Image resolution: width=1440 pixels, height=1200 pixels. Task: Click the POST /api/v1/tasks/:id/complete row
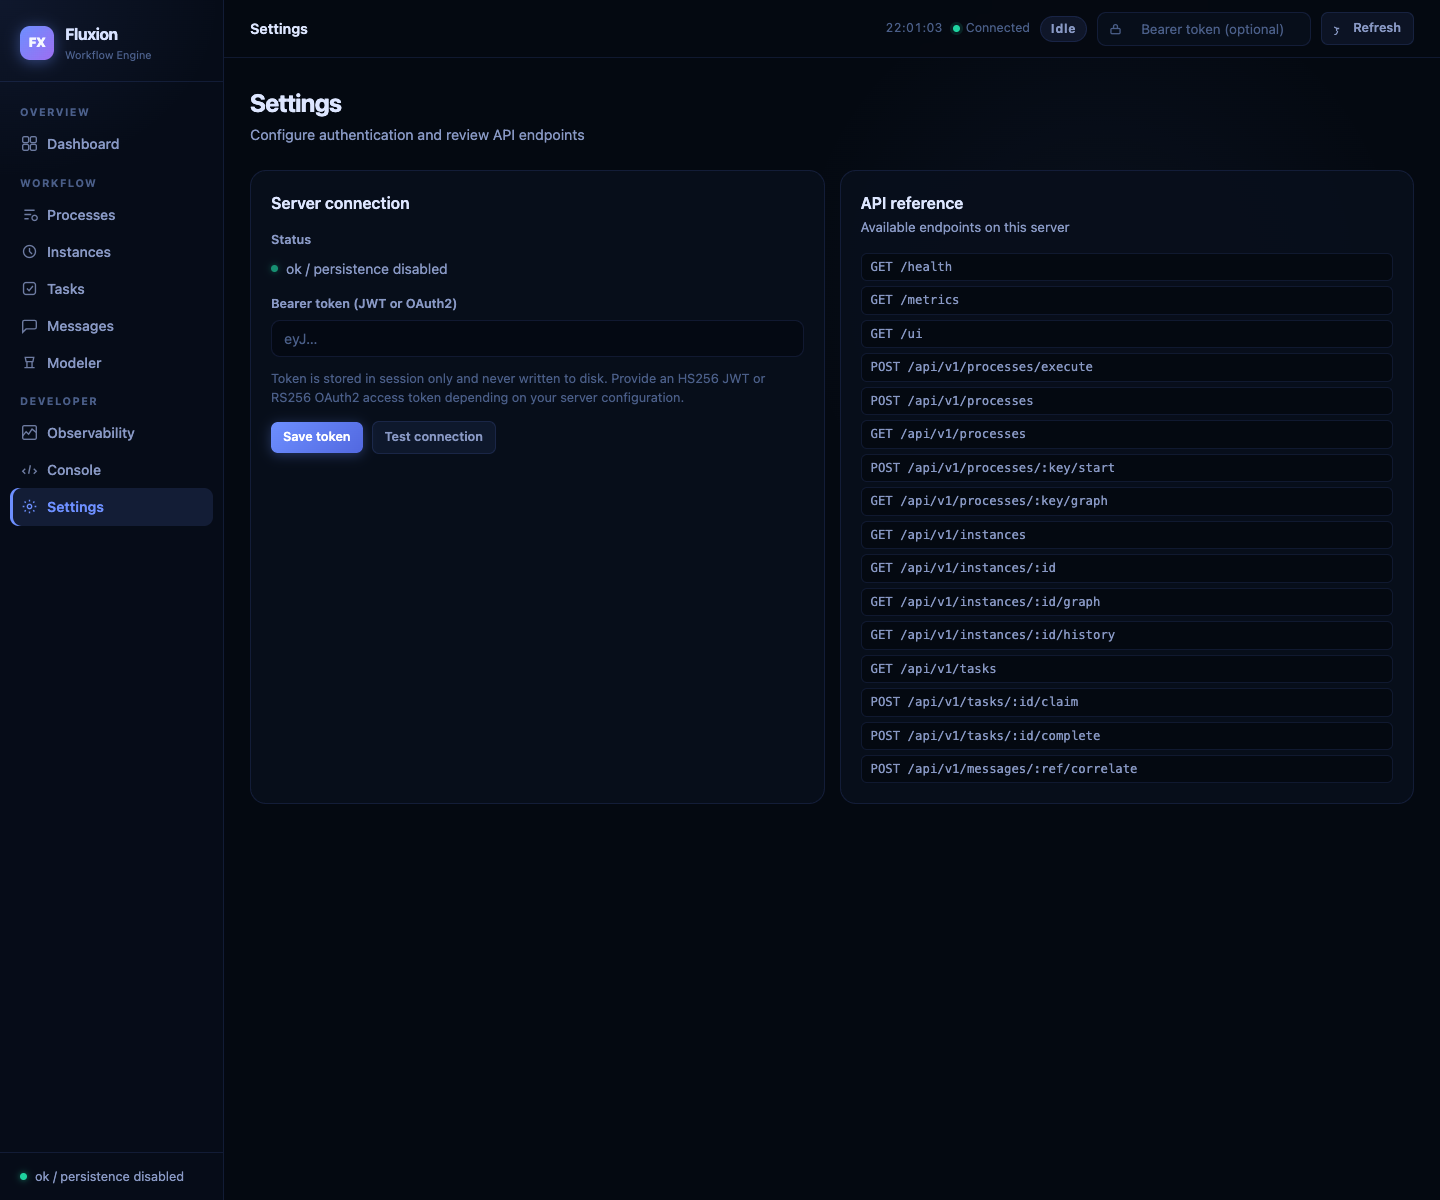[x=1127, y=736]
